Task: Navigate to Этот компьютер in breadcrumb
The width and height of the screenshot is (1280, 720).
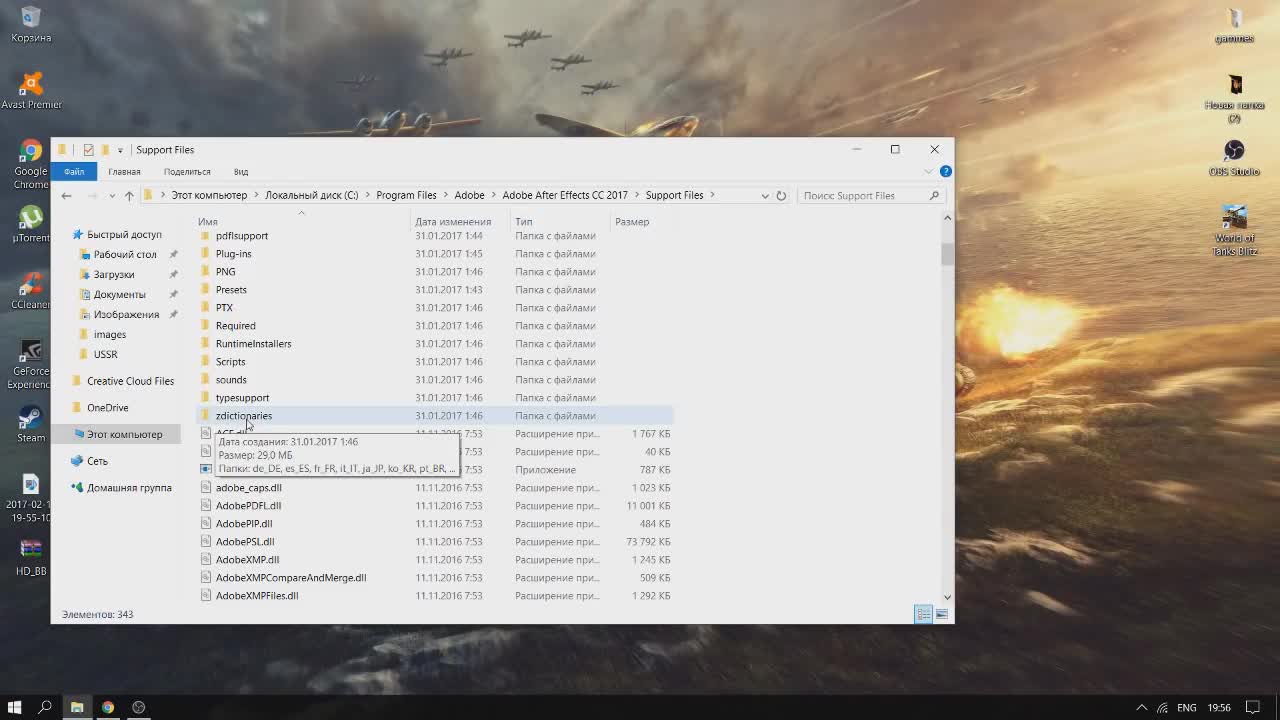Action: pos(209,195)
